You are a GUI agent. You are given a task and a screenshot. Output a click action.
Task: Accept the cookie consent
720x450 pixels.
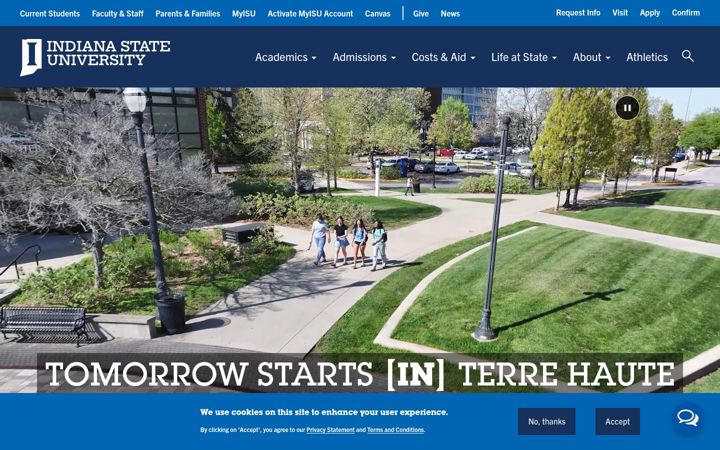click(618, 422)
